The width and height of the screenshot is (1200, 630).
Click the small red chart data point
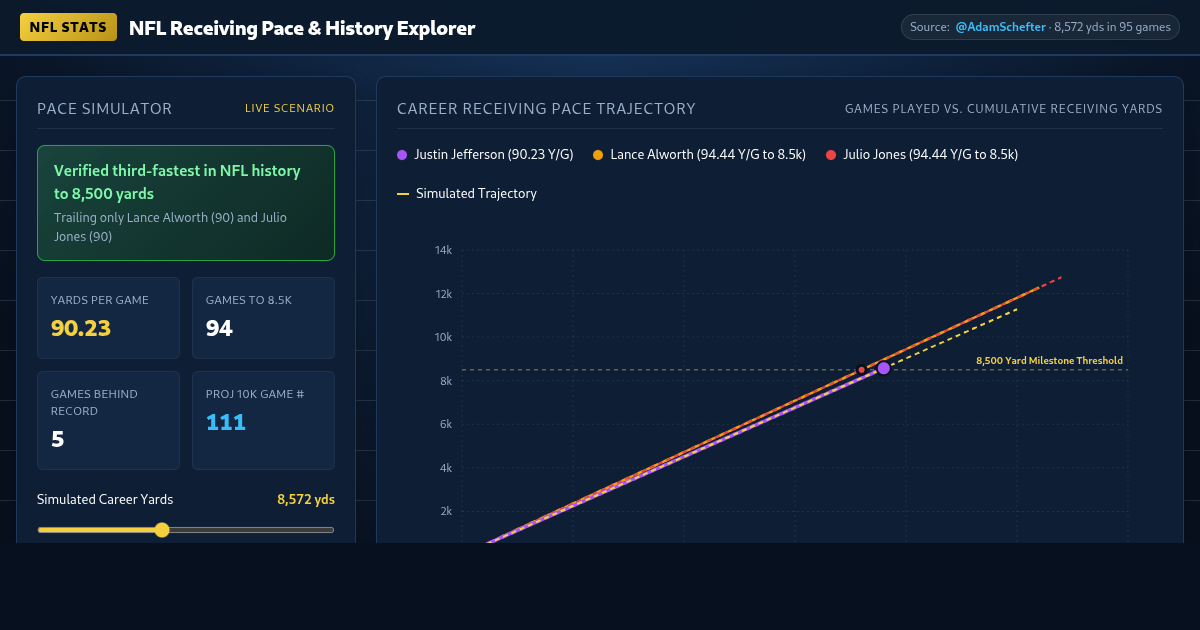coord(861,370)
